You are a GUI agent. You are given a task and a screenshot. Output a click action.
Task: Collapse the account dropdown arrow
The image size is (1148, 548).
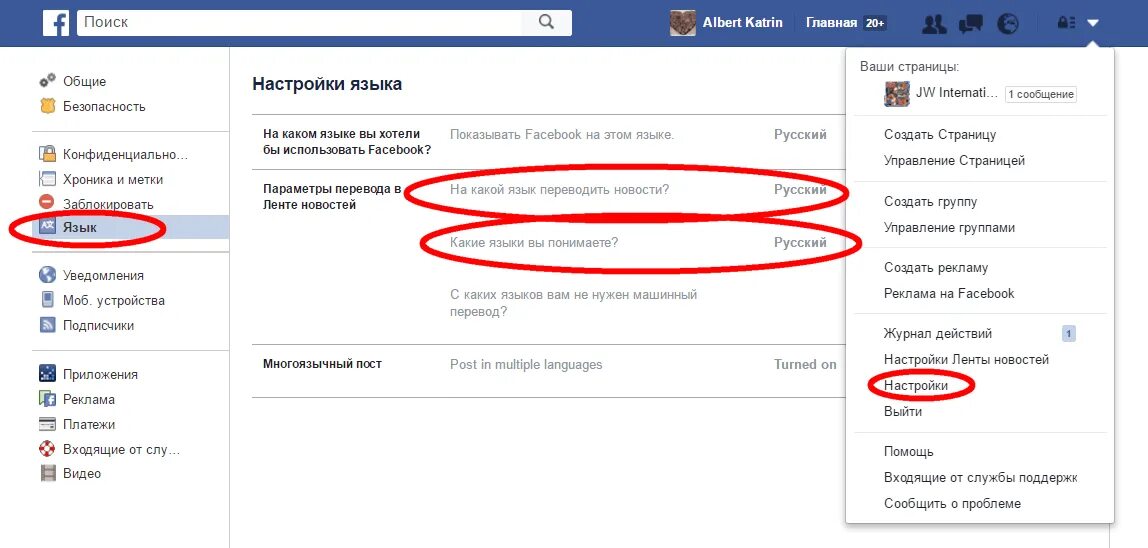(1092, 23)
